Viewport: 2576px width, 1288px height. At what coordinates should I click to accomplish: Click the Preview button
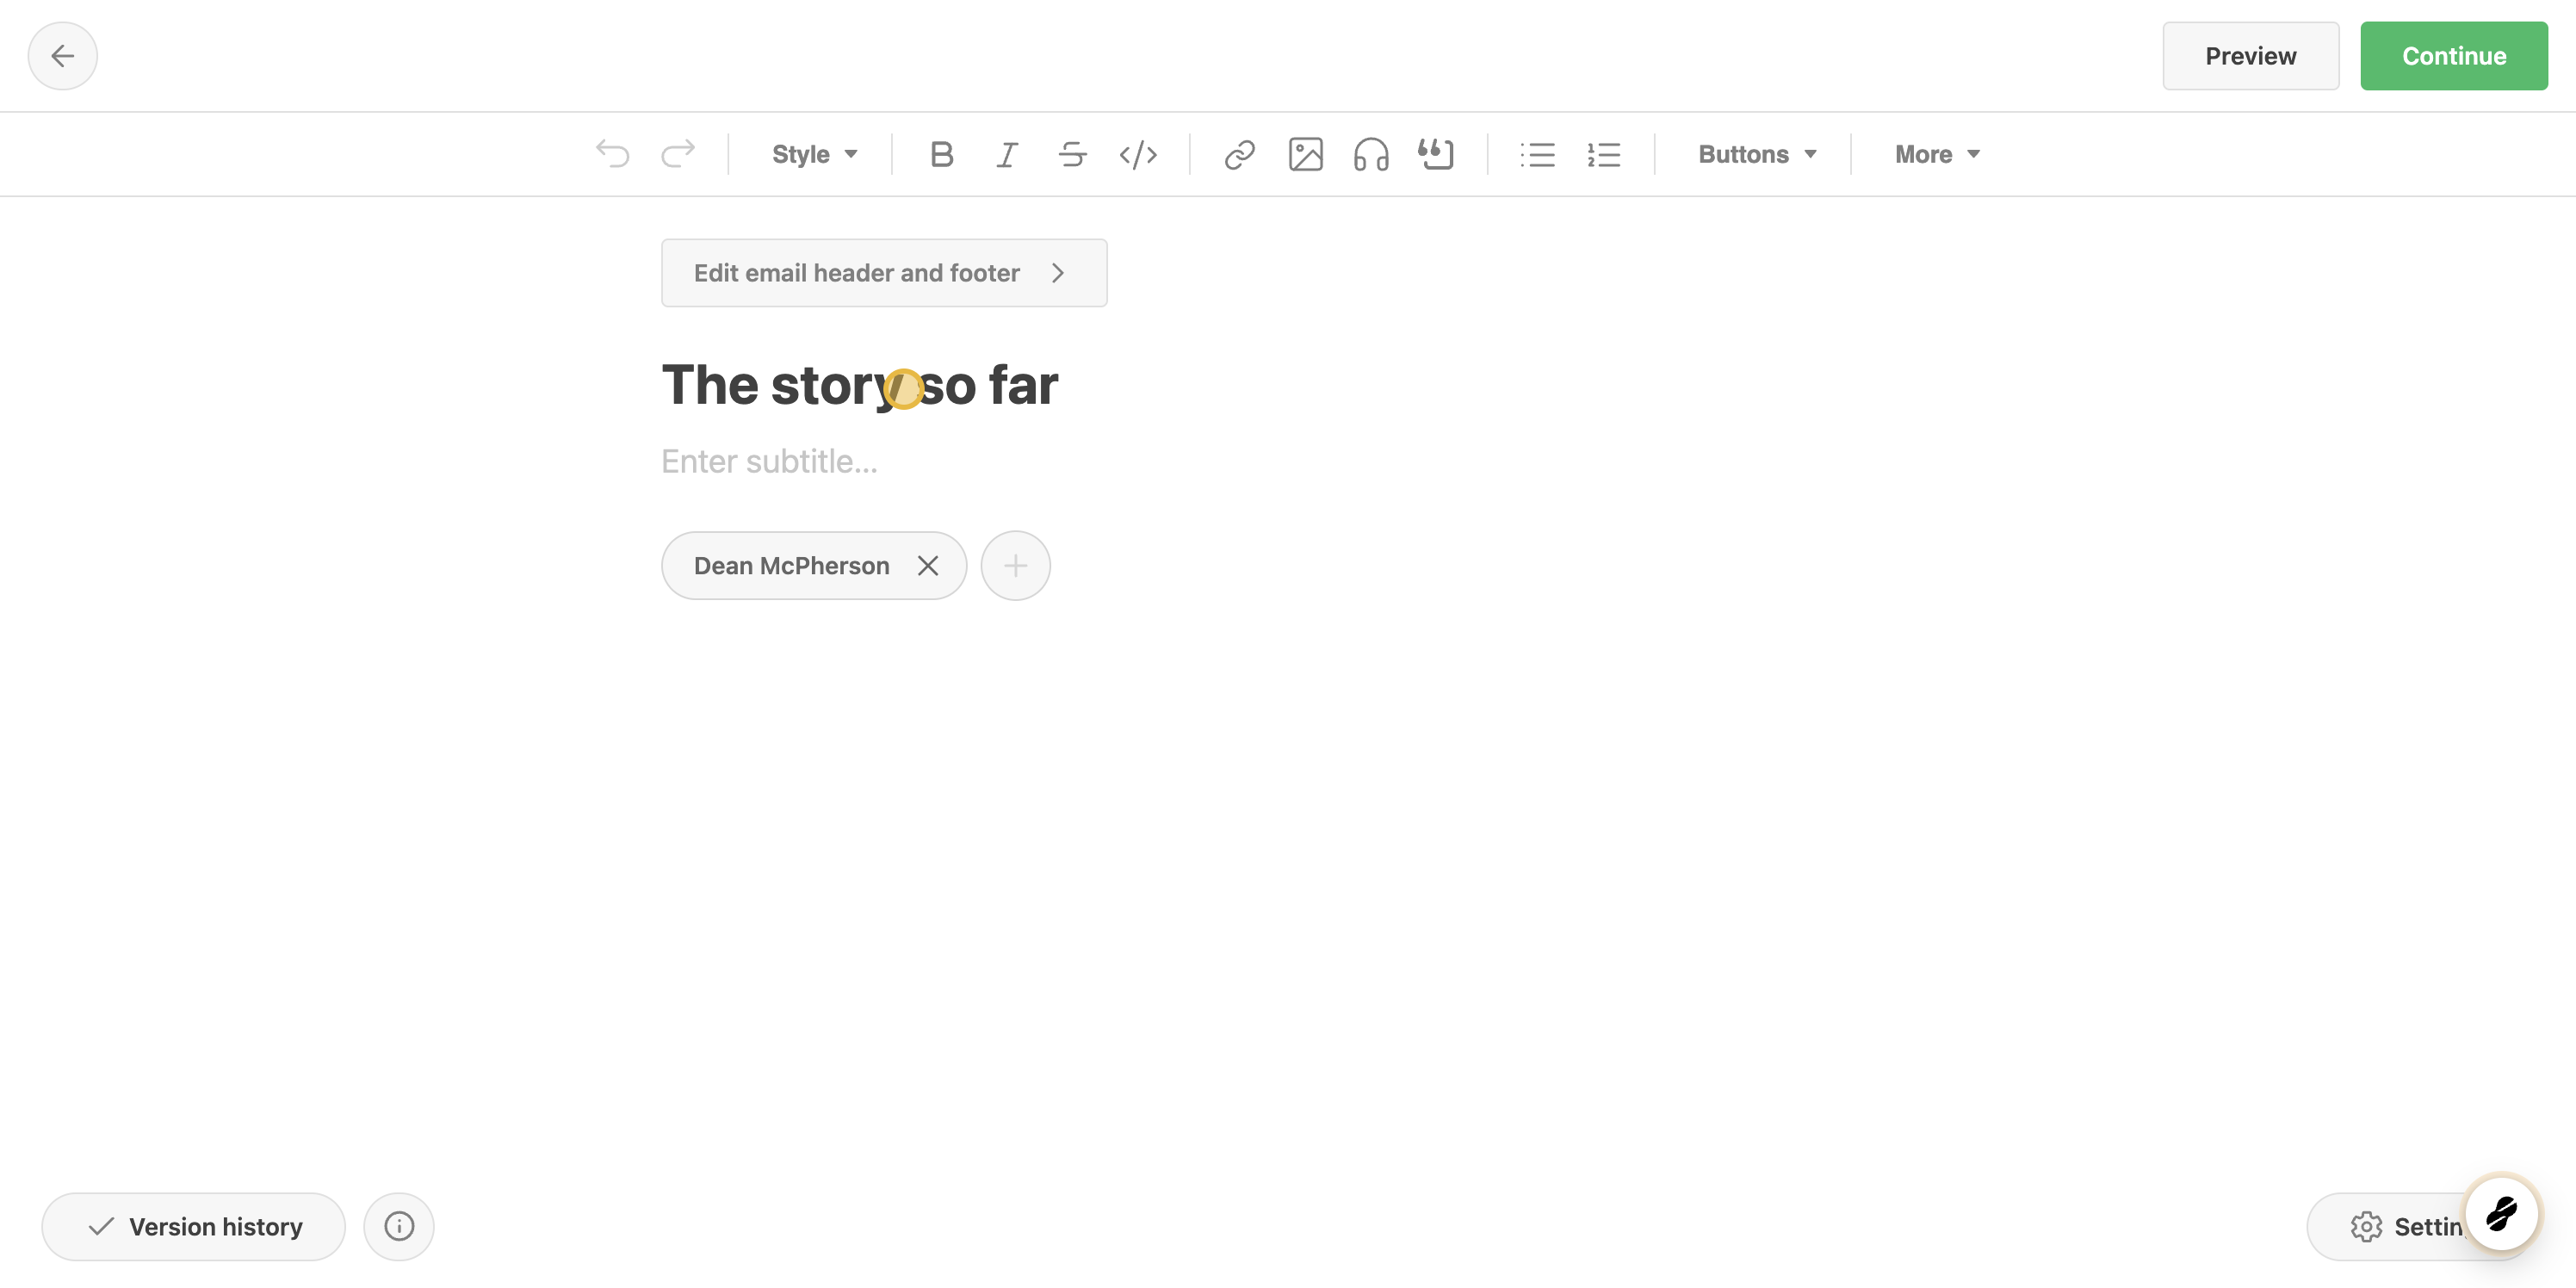(2250, 56)
